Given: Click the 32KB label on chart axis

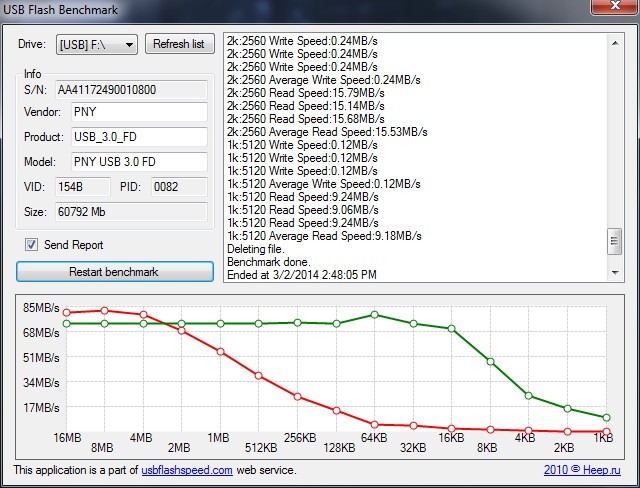Looking at the screenshot, I should pos(413,448).
